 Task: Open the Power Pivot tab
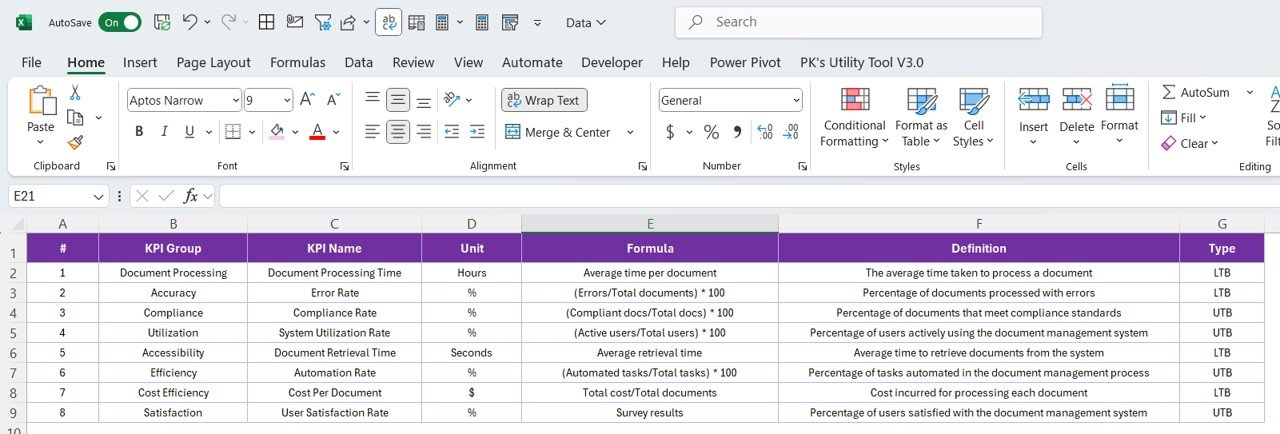coord(745,62)
